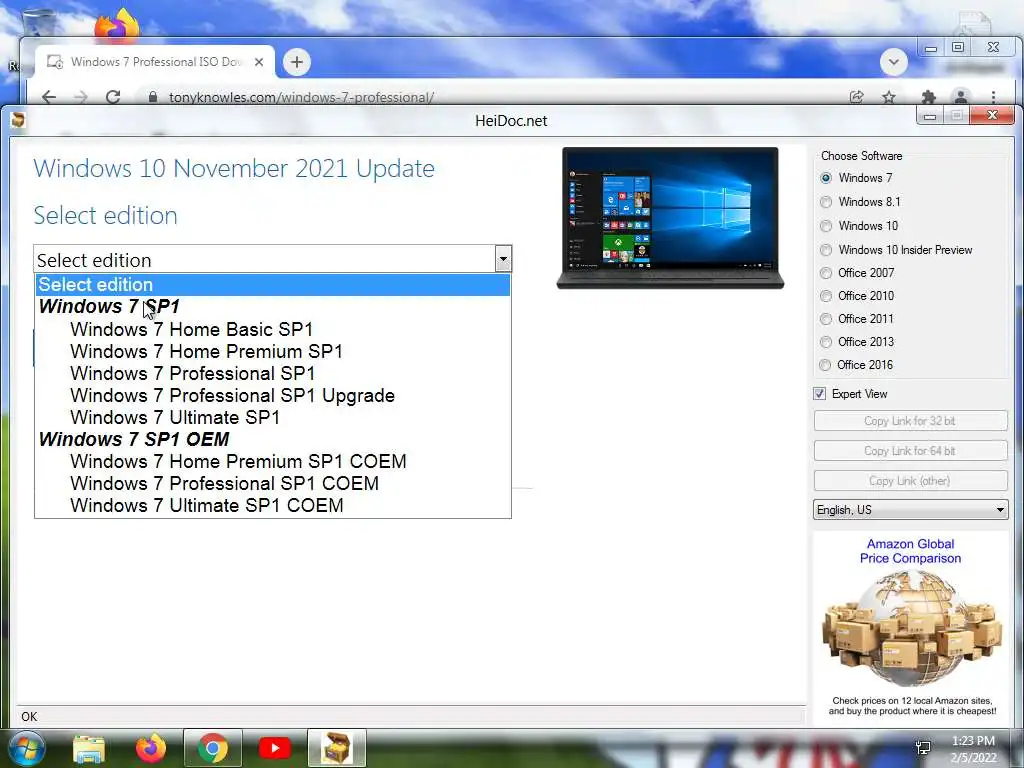
Task: Select the Office 2007 radio button
Action: (x=826, y=273)
